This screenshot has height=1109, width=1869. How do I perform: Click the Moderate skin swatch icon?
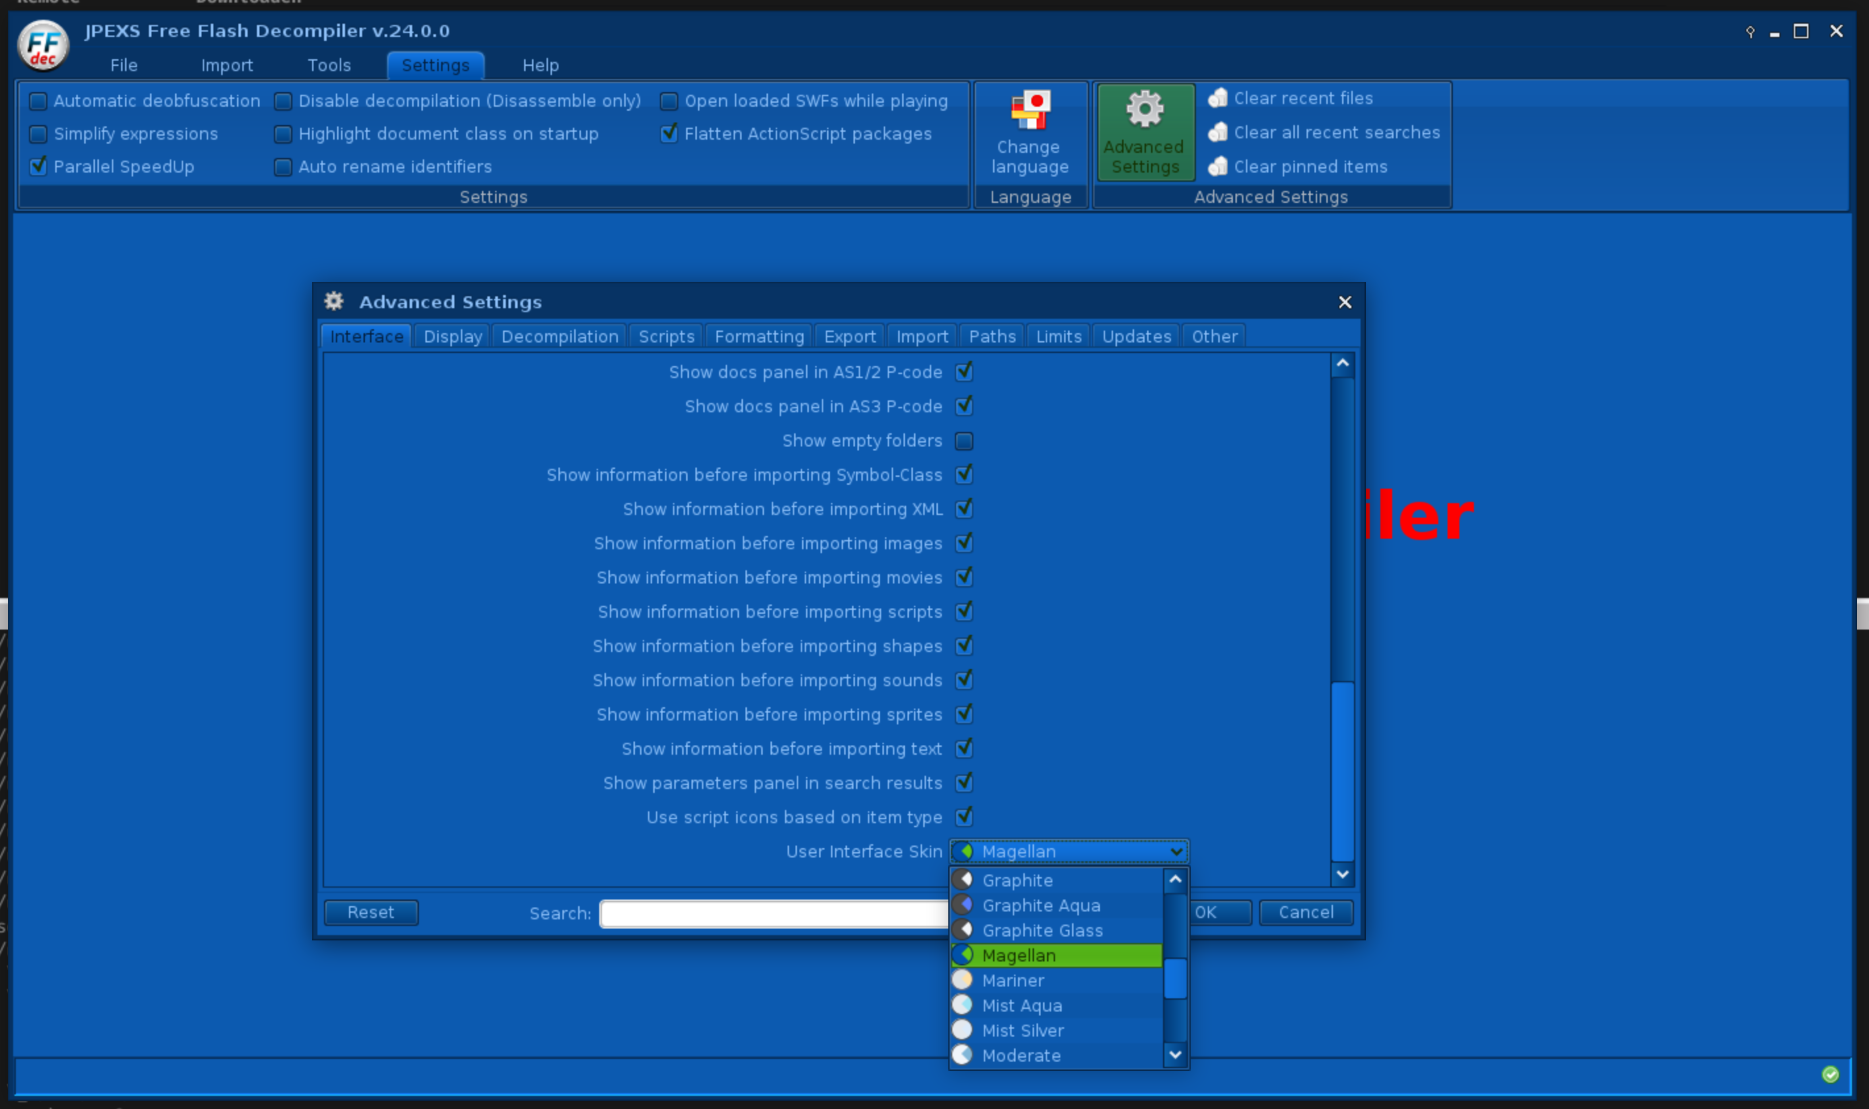[962, 1055]
